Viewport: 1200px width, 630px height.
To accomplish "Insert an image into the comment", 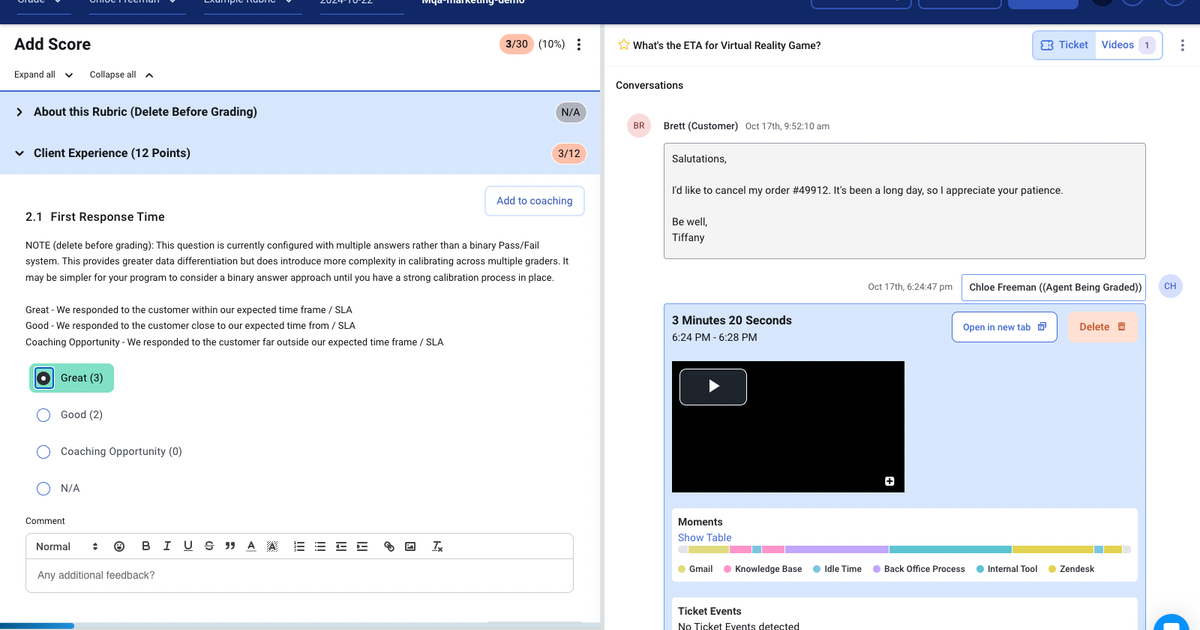I will click(410, 546).
